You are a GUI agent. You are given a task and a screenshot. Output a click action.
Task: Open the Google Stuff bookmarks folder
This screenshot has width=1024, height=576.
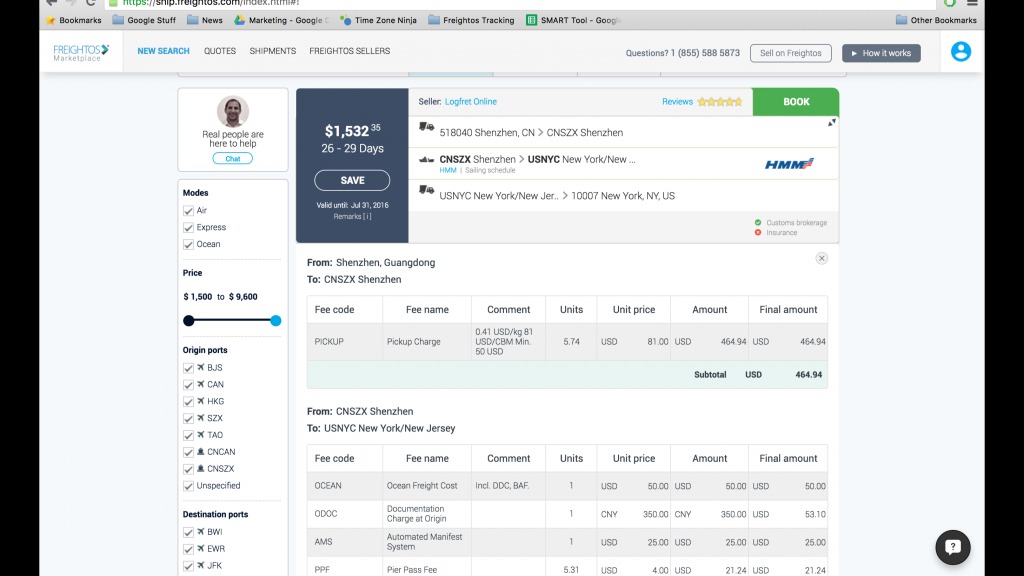tap(144, 20)
